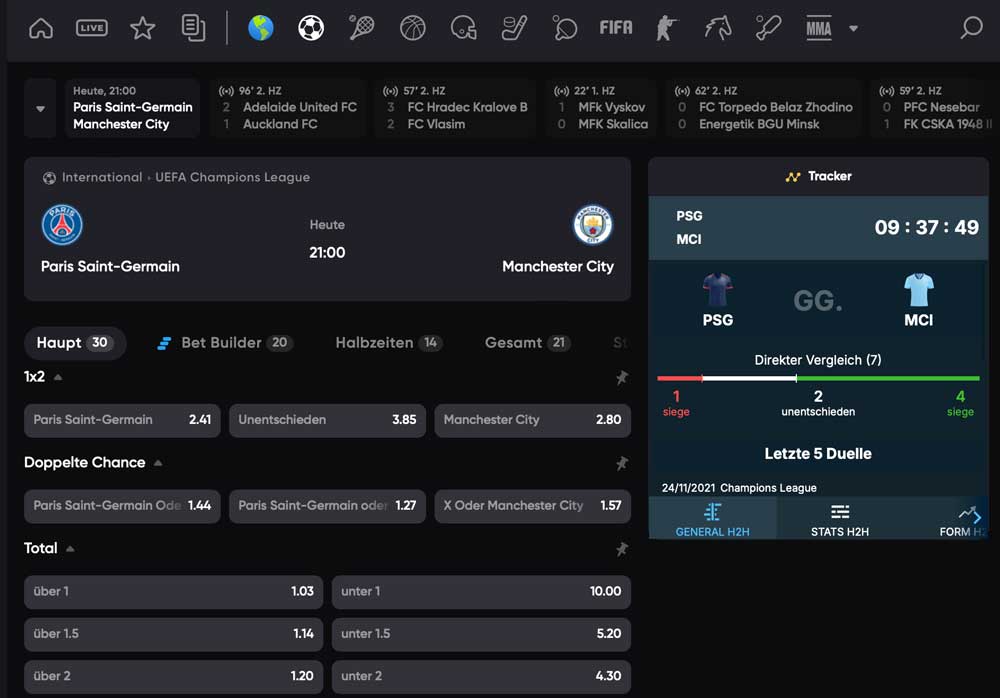Go to the home page icon

[41, 28]
